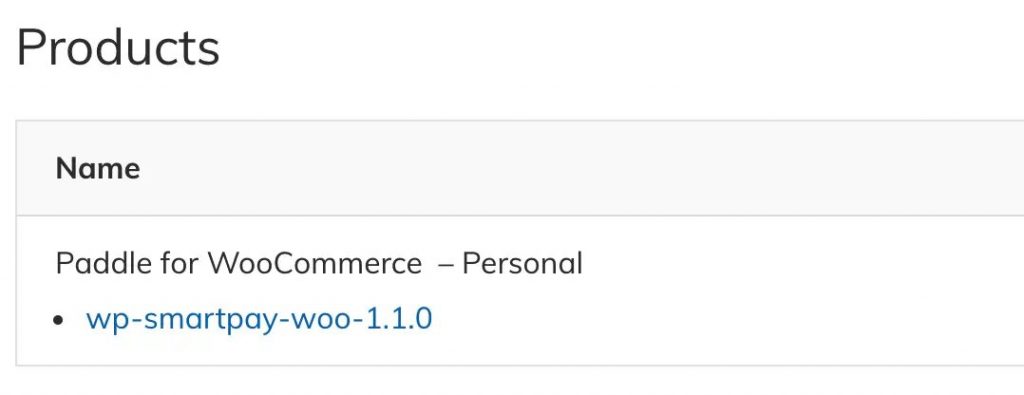Viewport: 1024px width, 395px height.
Task: Click the bullet before wp-smartpay-woo-1.1.0
Action: (x=61, y=321)
